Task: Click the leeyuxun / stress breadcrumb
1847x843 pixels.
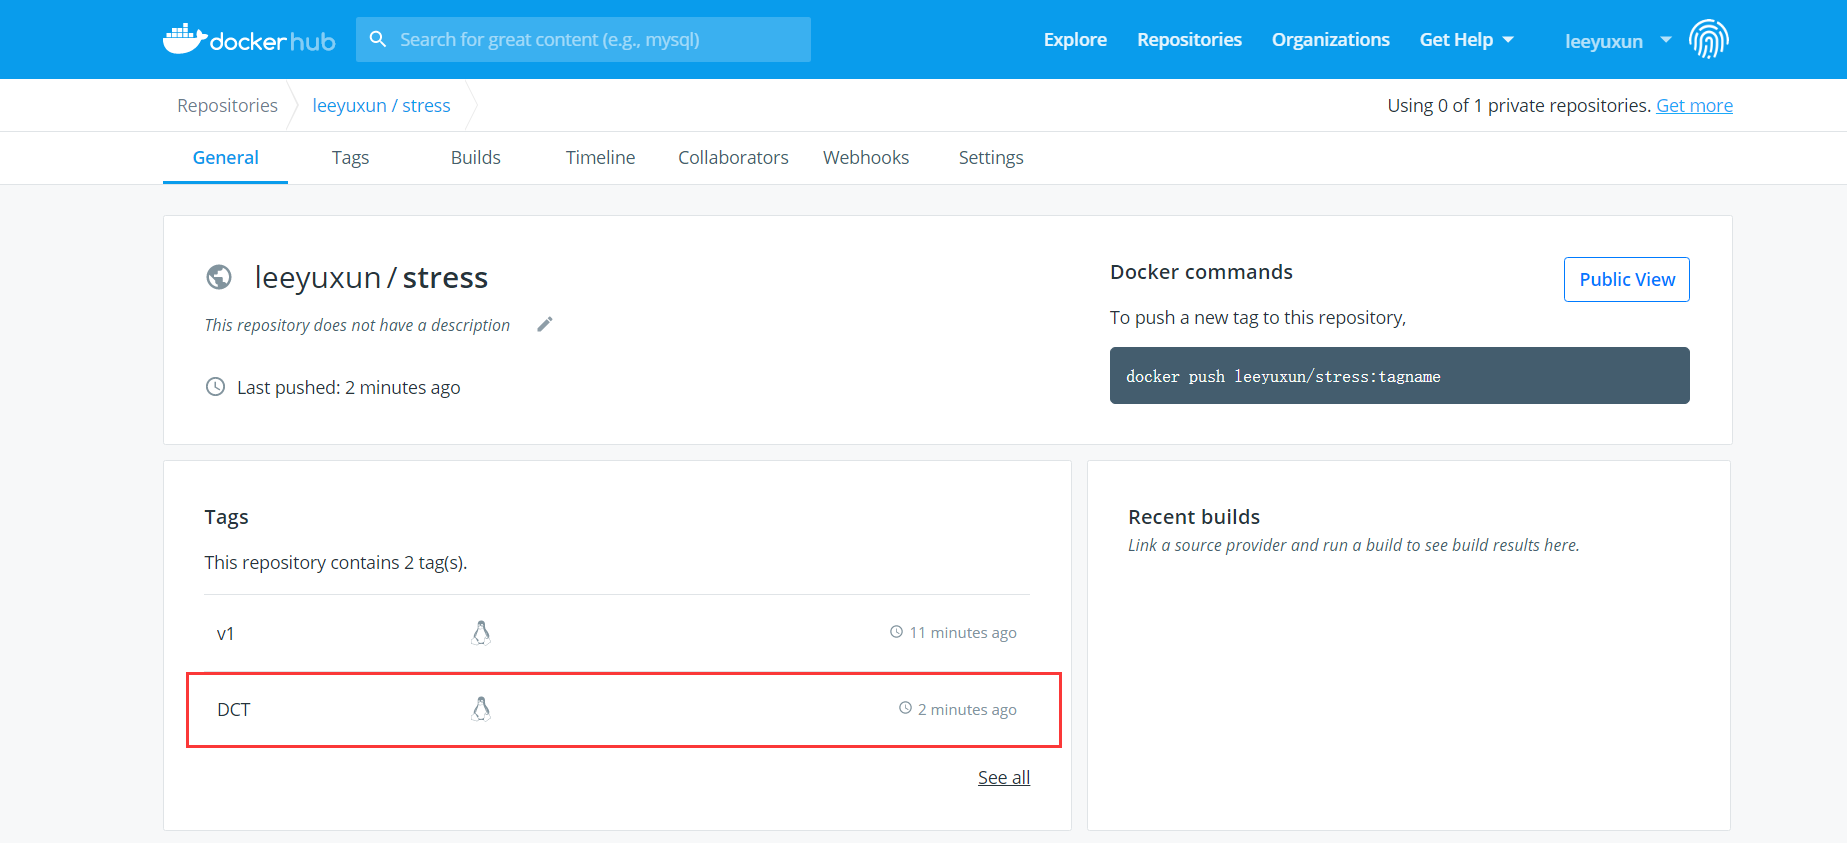Action: [x=381, y=106]
